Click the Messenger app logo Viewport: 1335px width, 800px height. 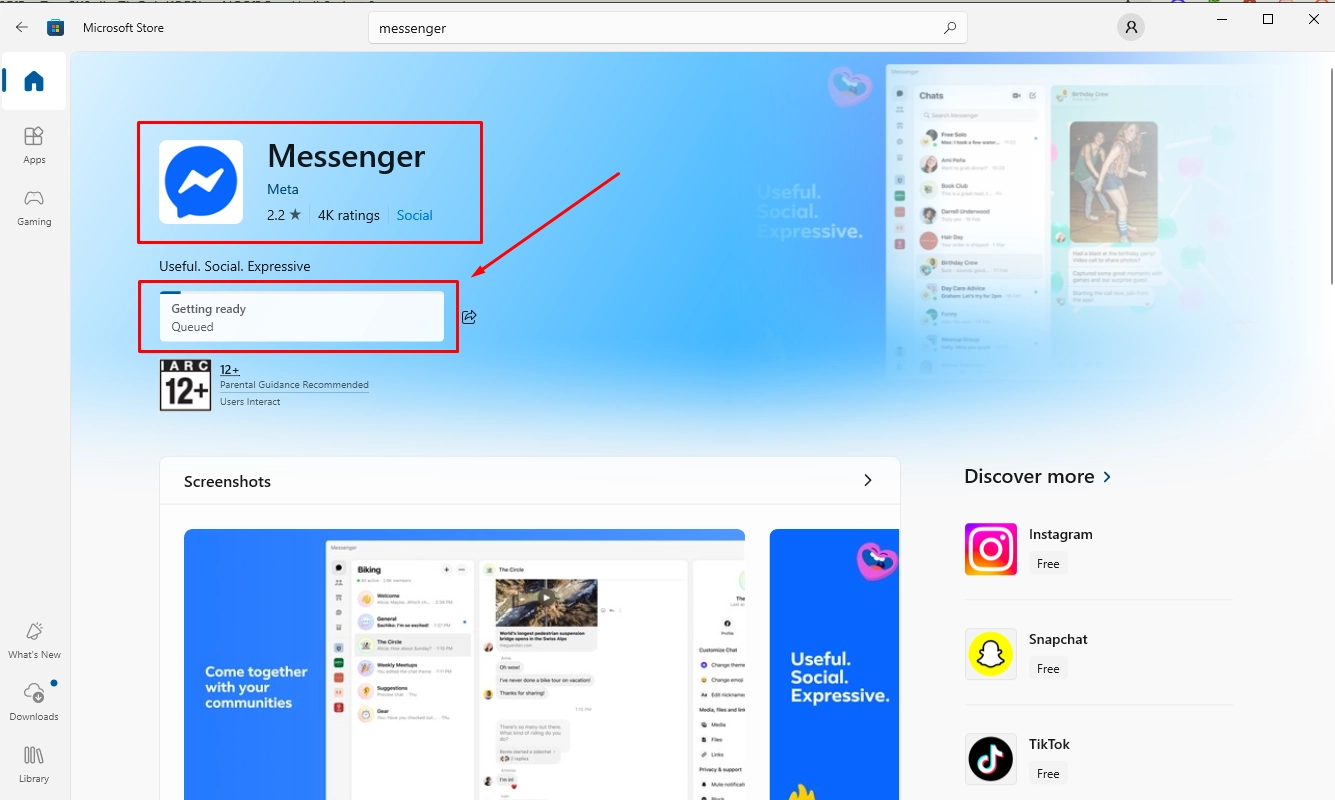[201, 182]
